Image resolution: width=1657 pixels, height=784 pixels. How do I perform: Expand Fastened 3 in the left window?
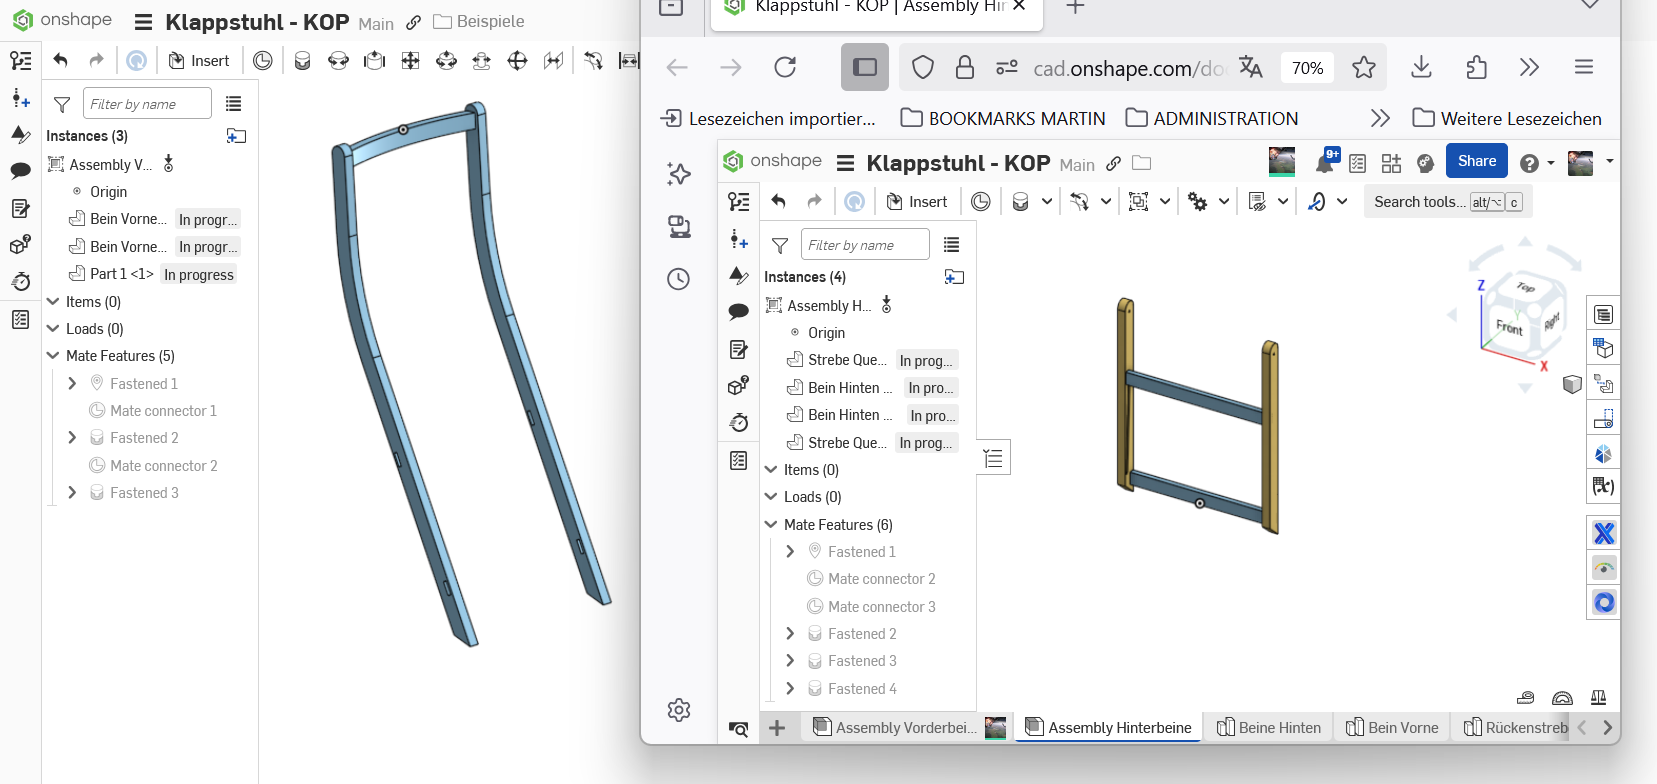(x=72, y=493)
